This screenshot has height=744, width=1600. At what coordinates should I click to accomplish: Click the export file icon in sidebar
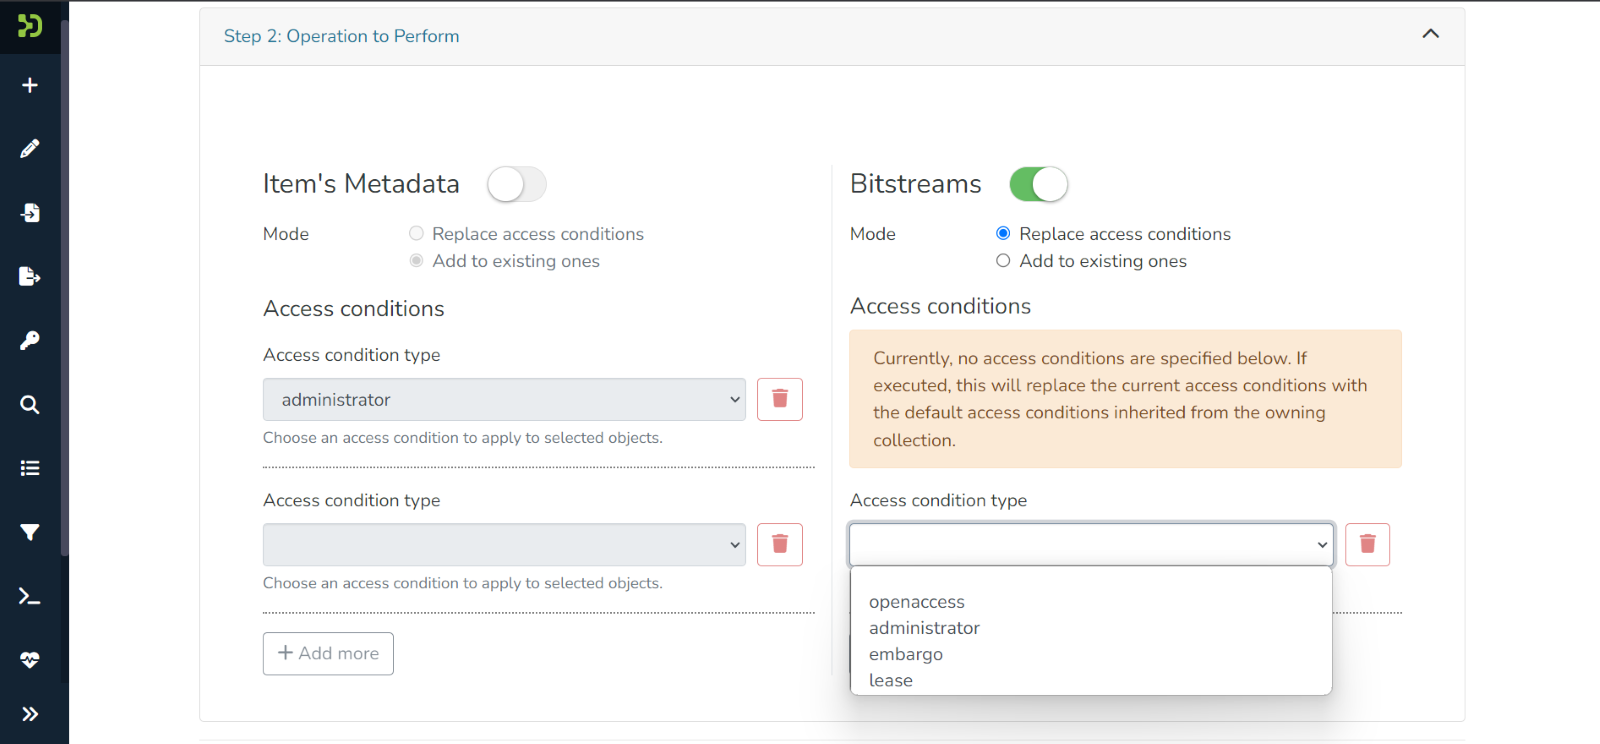click(x=30, y=277)
